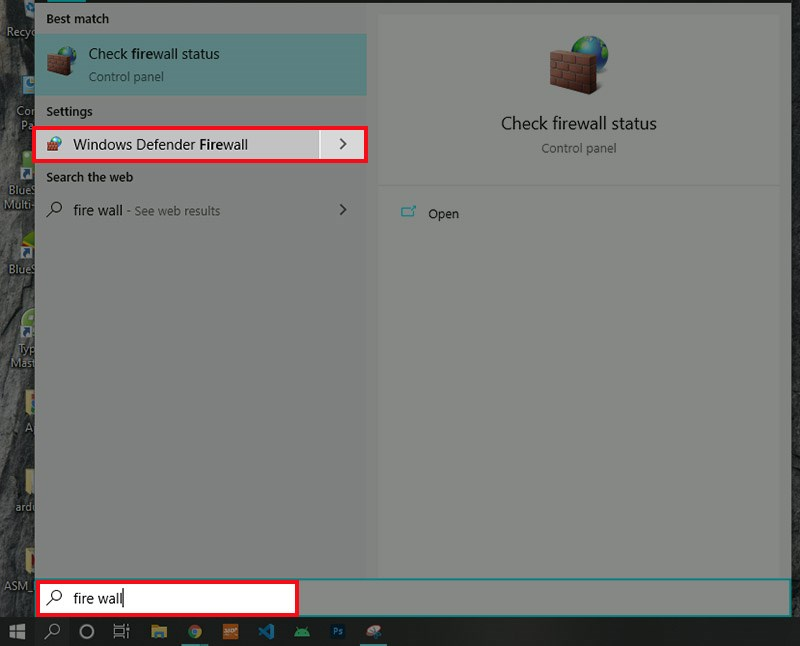The width and height of the screenshot is (800, 646).
Task: Click the taskbar Search magnifier icon
Action: 52,632
